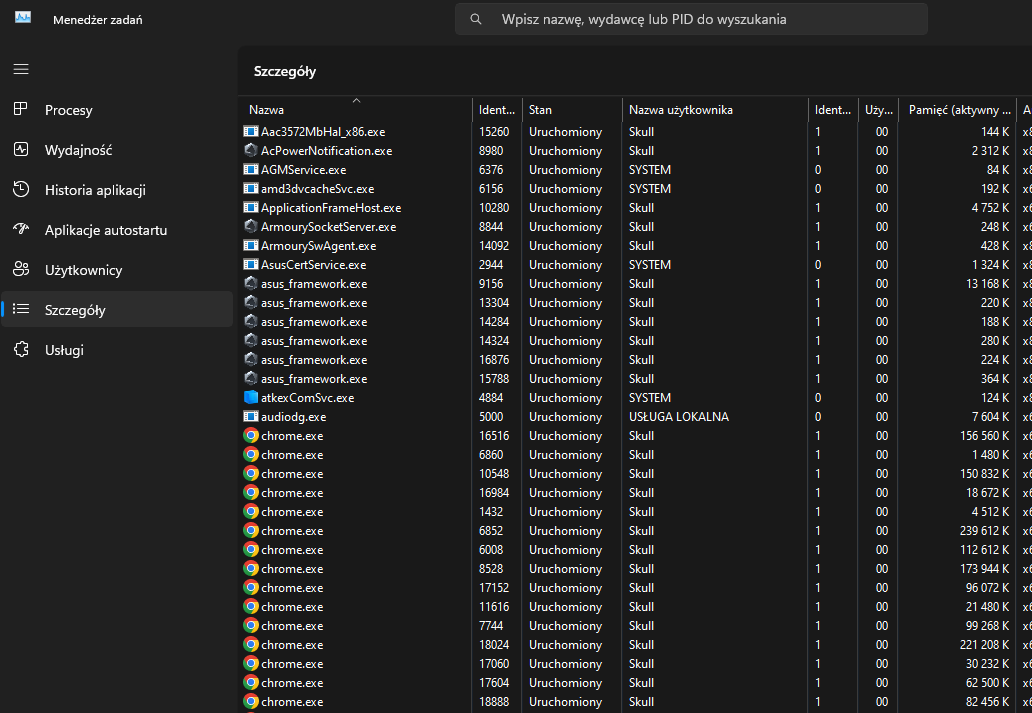Select audiodg.exe process

635,417
